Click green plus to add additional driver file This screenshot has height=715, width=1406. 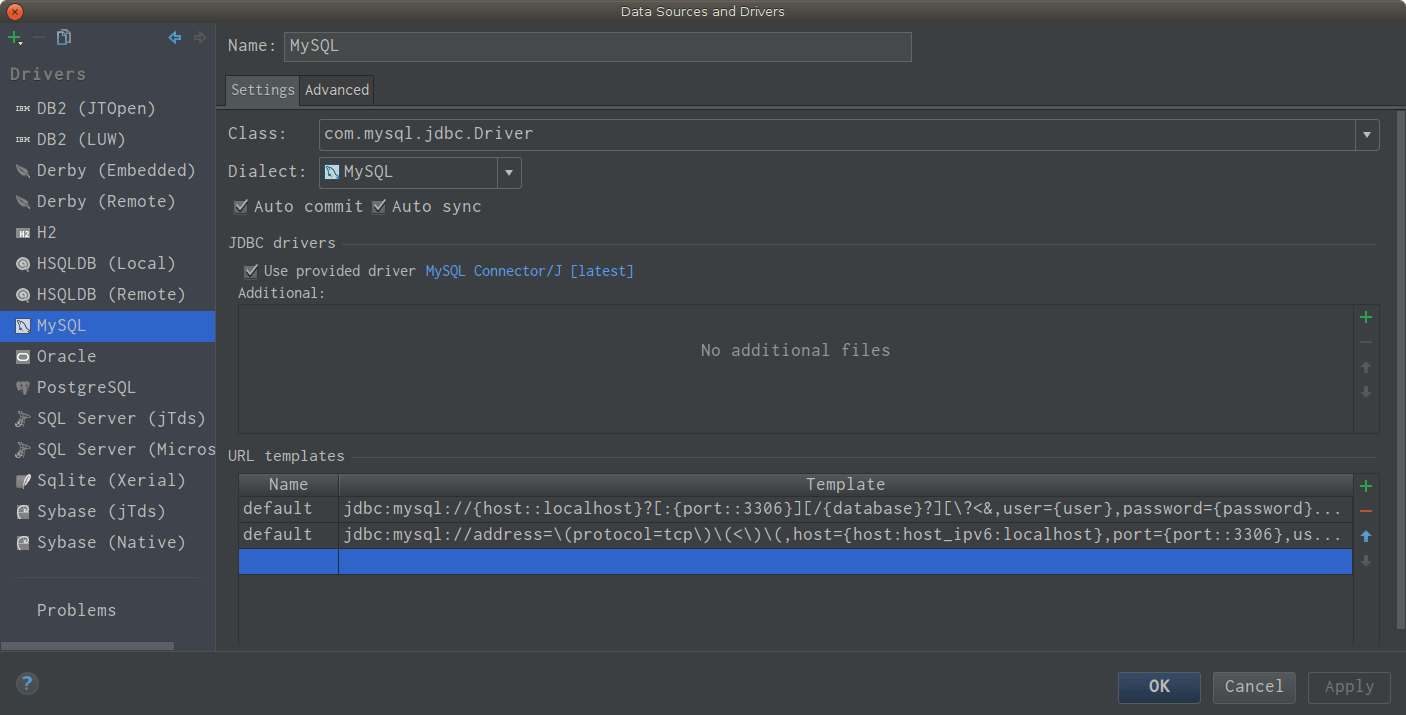[x=1366, y=318]
